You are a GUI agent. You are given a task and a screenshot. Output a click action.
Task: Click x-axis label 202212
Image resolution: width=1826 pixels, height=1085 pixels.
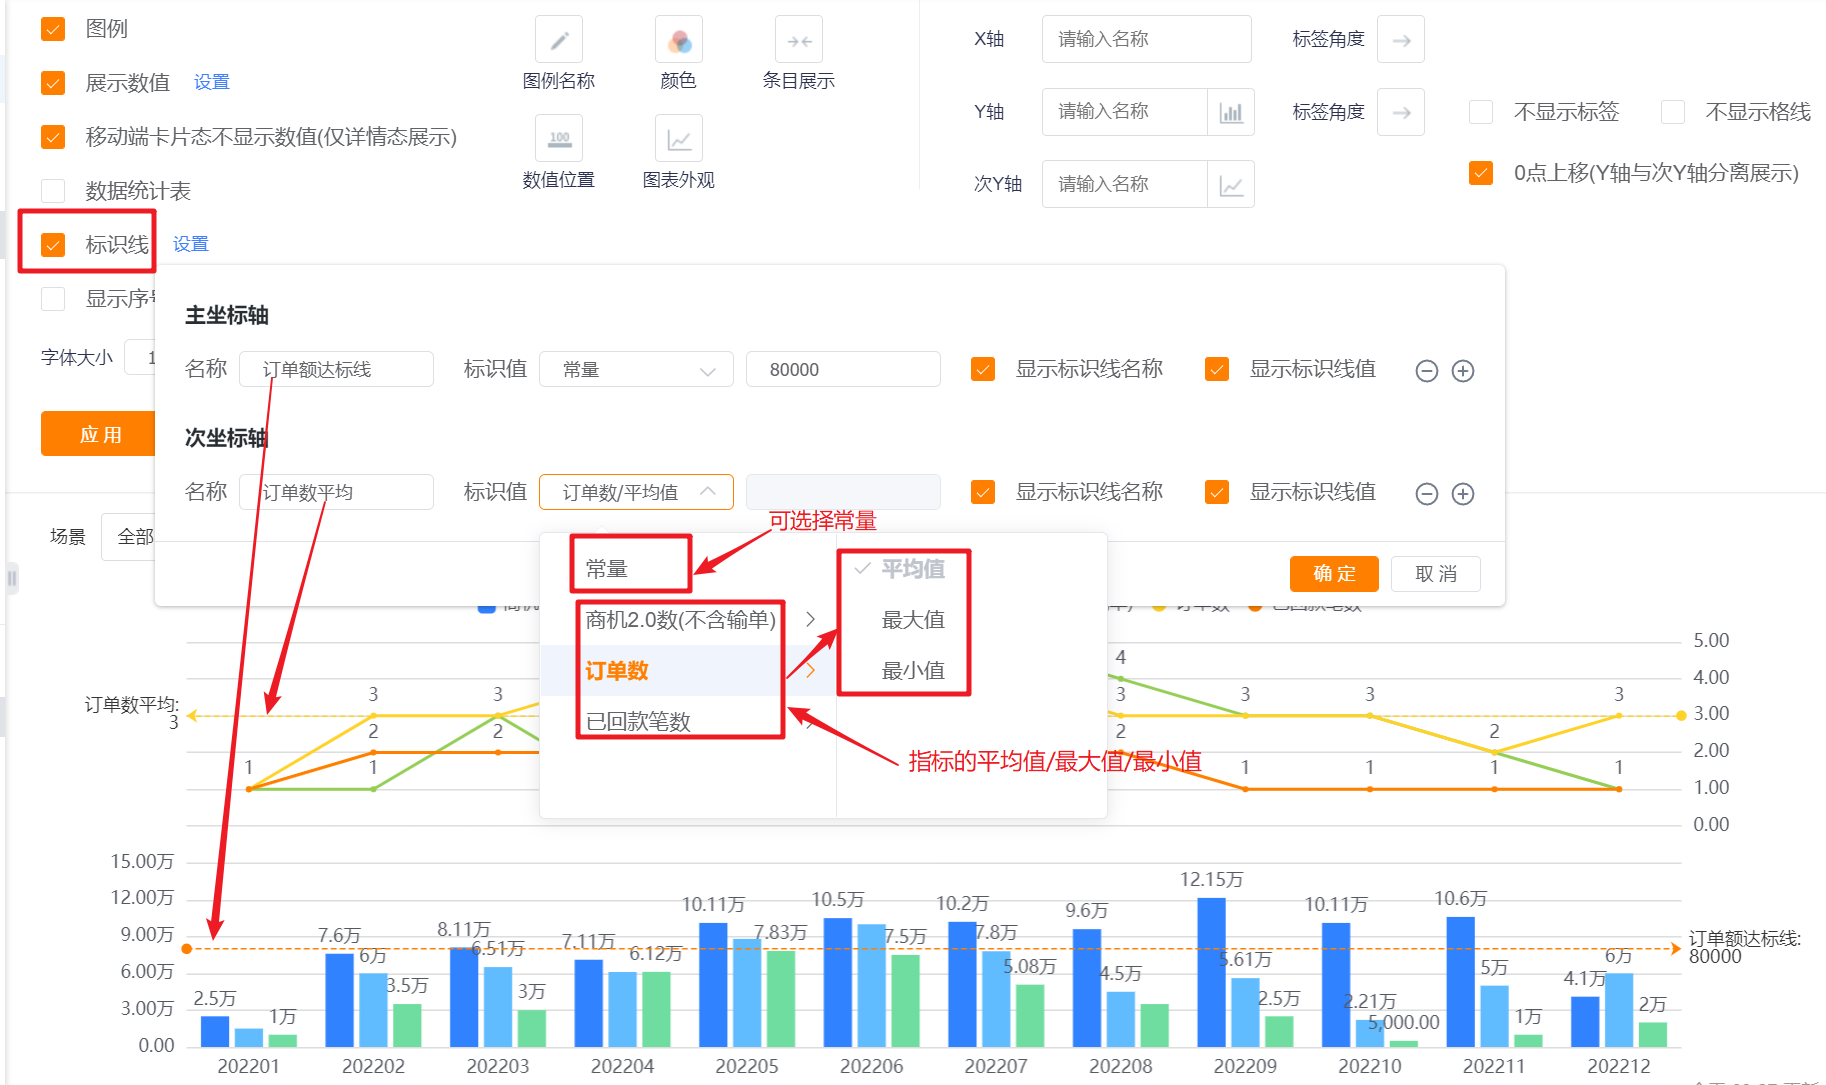(1619, 1066)
